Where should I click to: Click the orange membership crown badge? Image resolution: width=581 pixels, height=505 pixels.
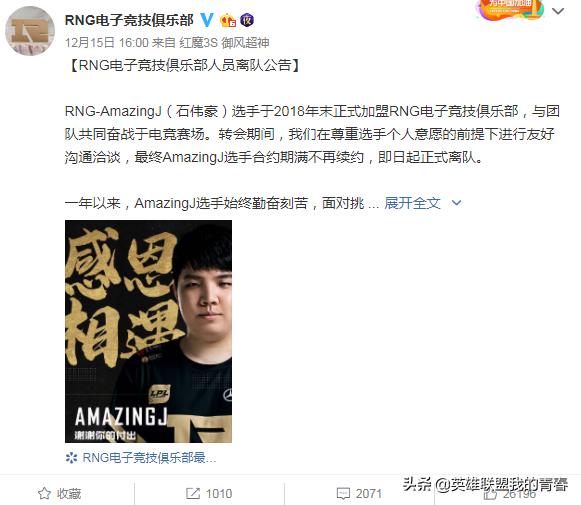click(x=228, y=20)
